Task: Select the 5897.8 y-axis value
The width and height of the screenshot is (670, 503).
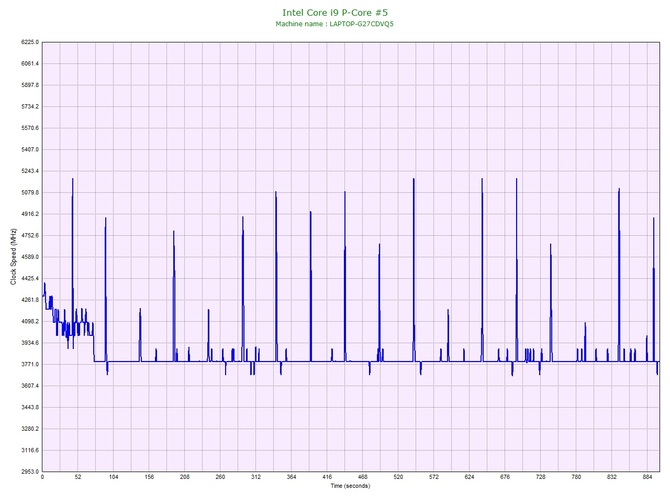Action: click(x=30, y=85)
